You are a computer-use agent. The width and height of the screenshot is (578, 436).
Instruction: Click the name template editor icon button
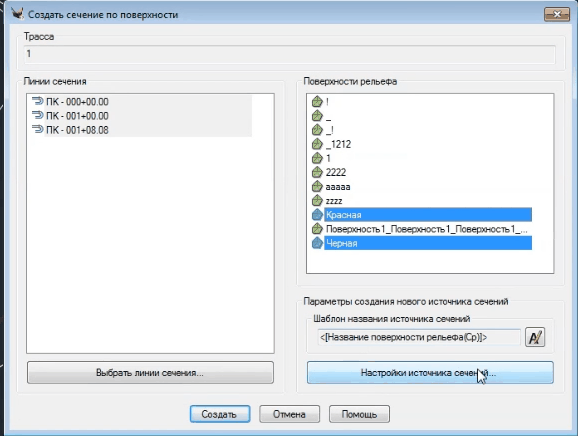pos(535,337)
